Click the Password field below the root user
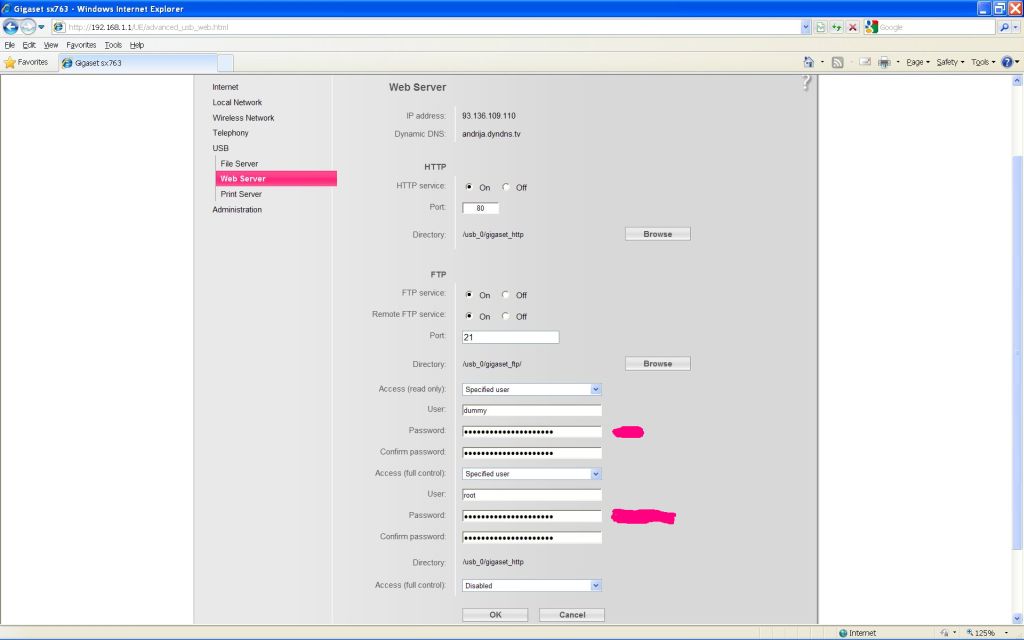The height and width of the screenshot is (640, 1024). (x=531, y=517)
